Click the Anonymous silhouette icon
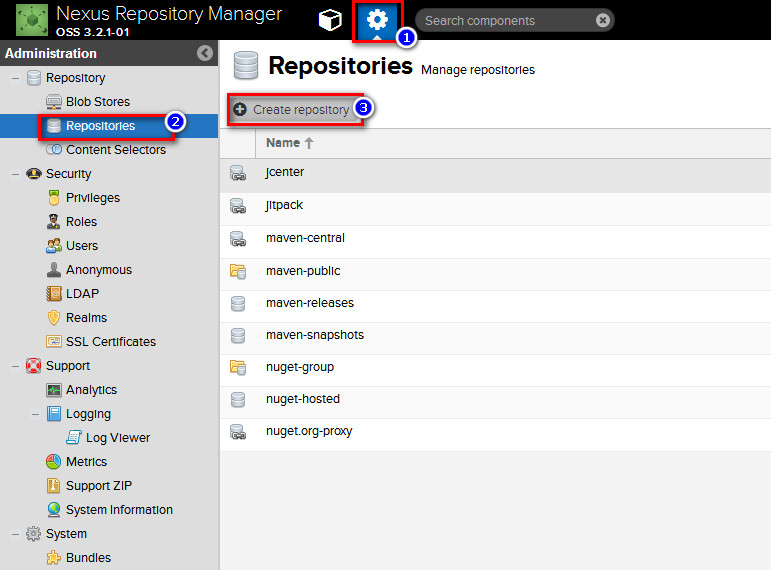 point(54,270)
